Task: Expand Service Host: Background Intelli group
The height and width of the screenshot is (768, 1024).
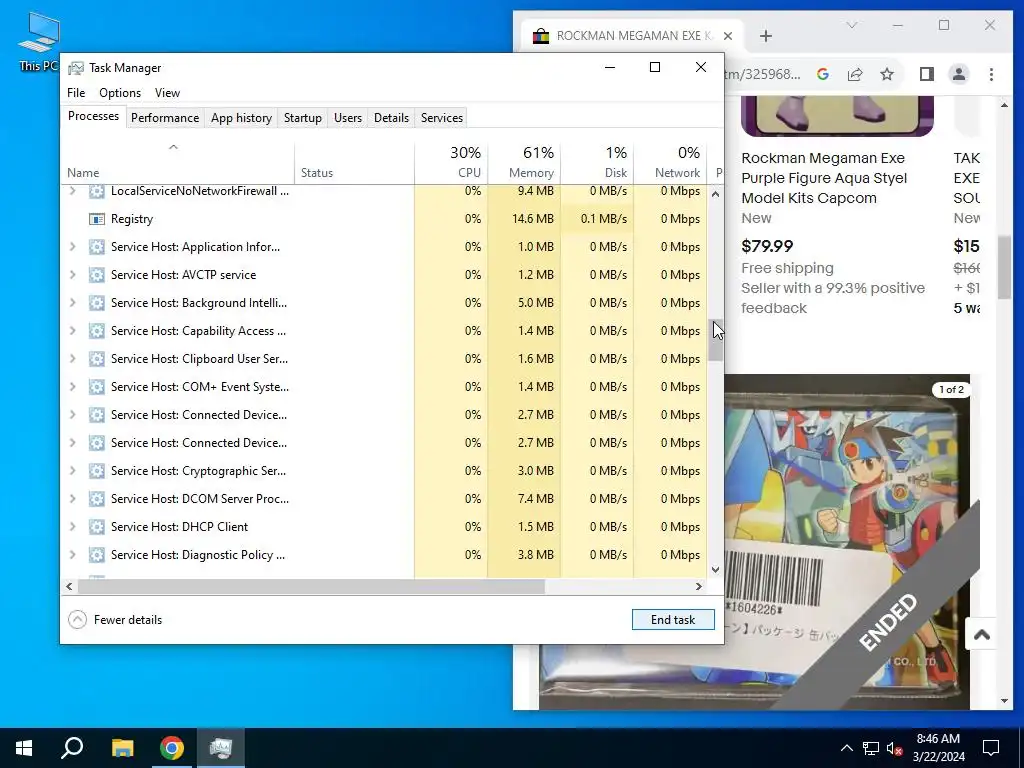Action: click(72, 303)
